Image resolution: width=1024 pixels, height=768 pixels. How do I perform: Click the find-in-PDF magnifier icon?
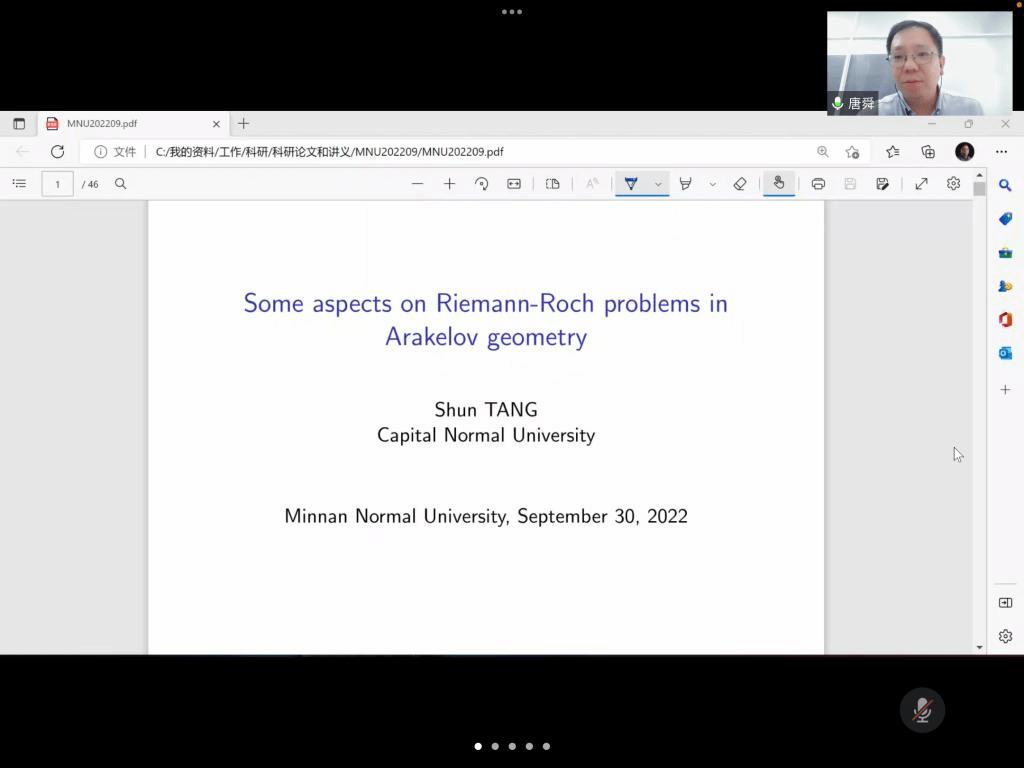click(x=121, y=184)
